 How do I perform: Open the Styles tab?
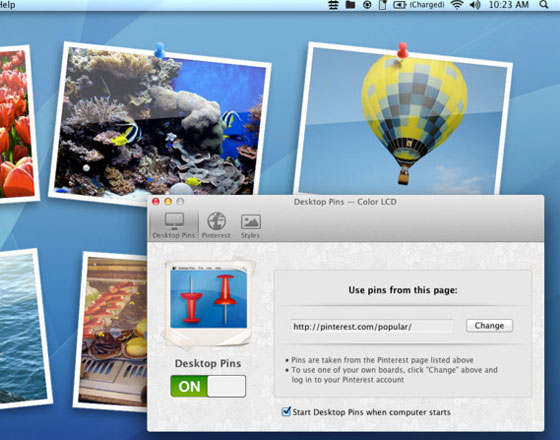pos(250,225)
